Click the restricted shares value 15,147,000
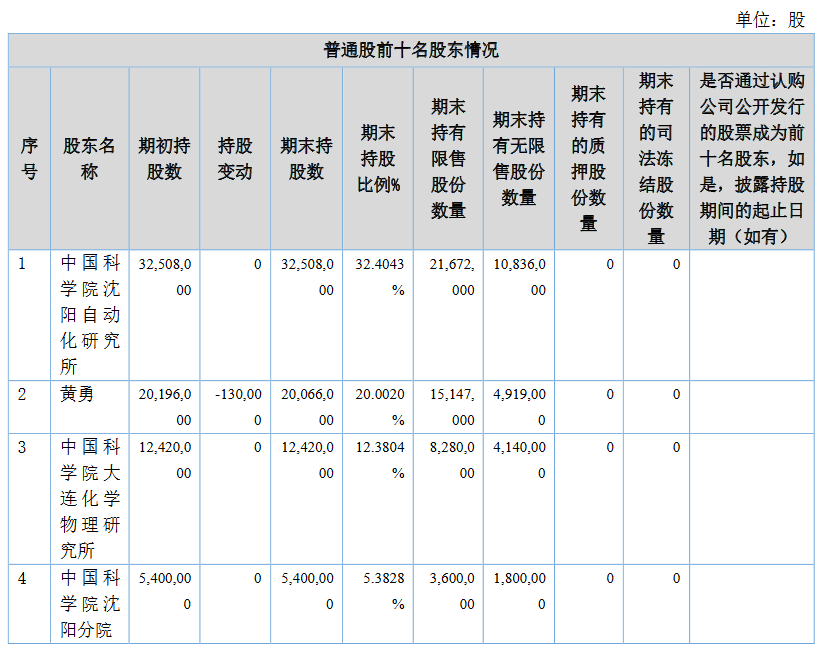831x653 pixels. pos(452,407)
